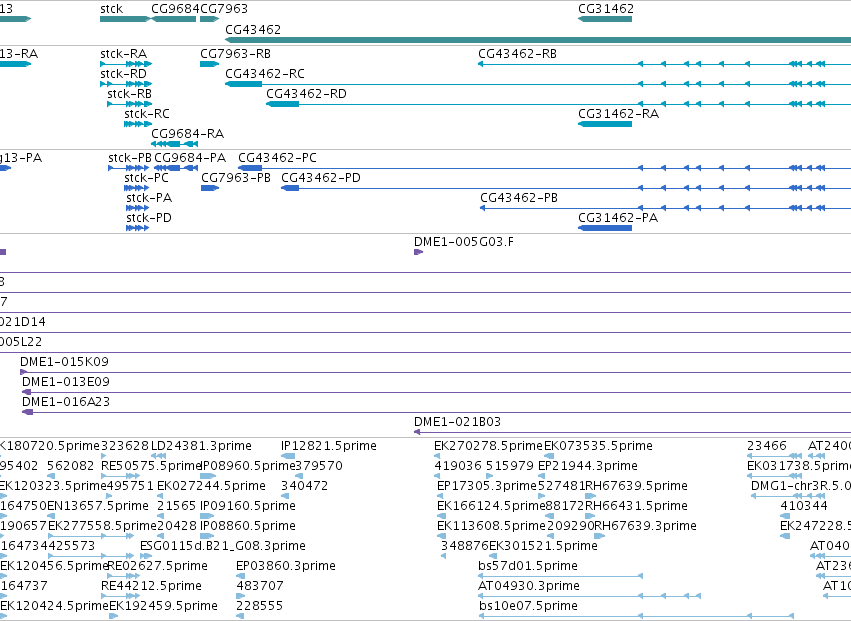Click EST EK073535.5prime

coord(598,446)
